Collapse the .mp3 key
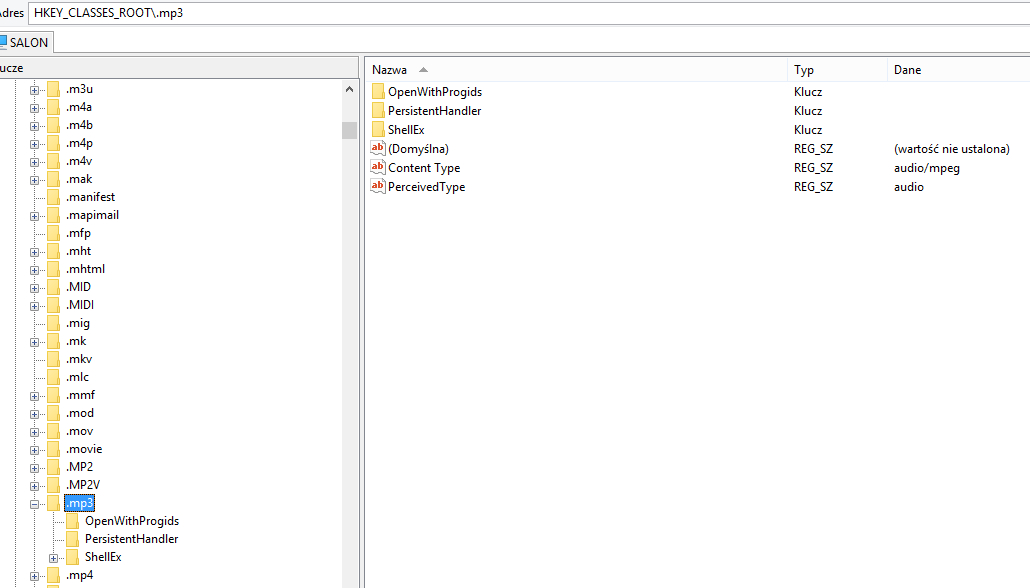This screenshot has width=1030, height=588. pos(34,505)
